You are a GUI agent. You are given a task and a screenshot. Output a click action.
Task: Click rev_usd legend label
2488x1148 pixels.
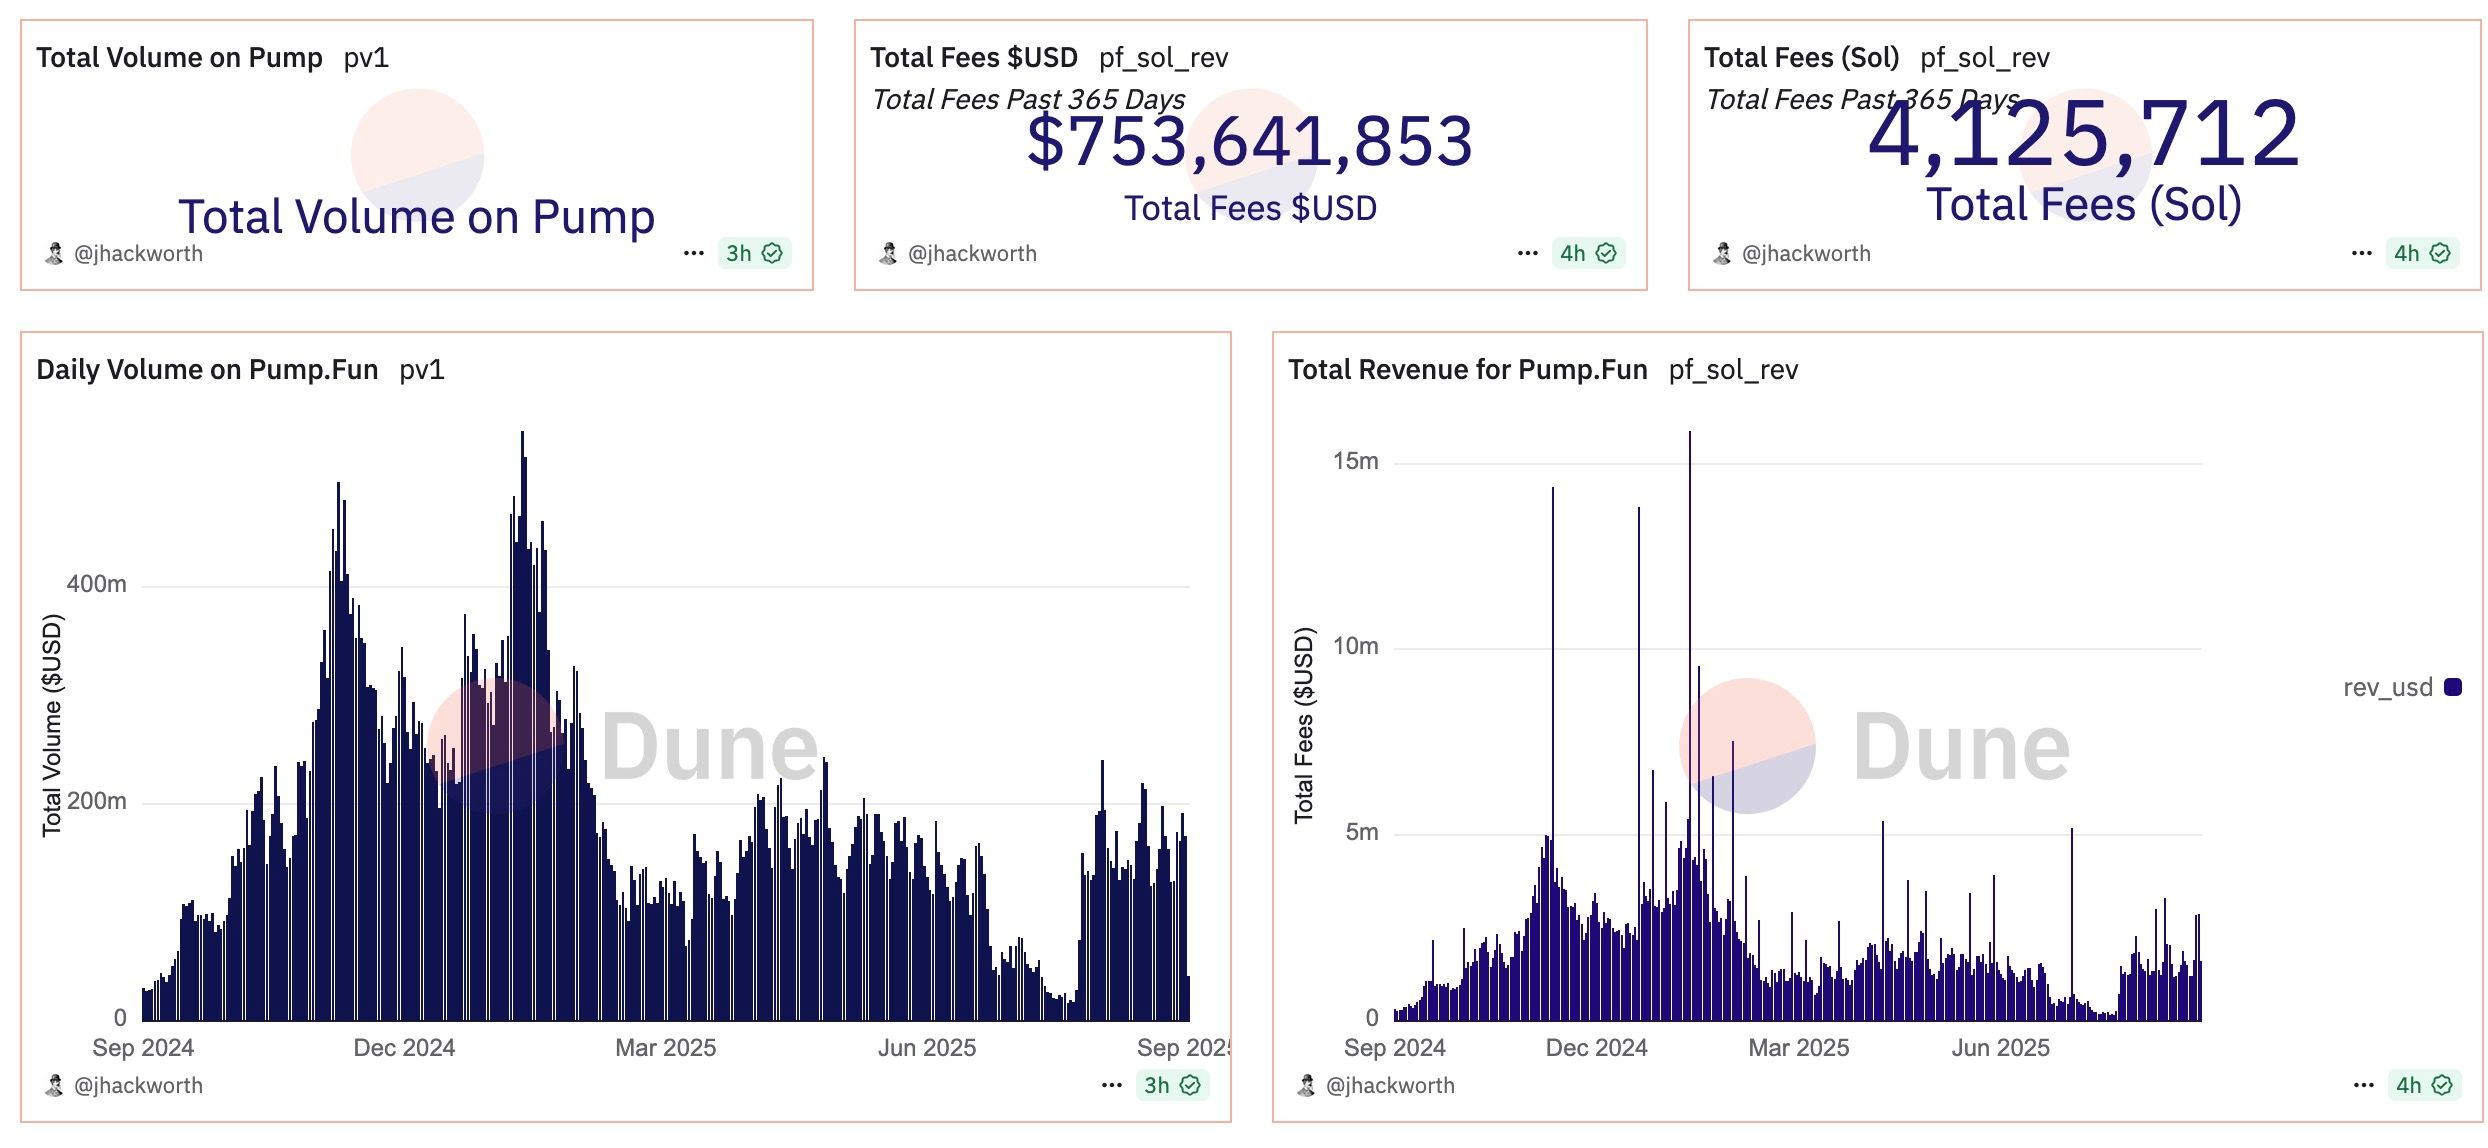(x=2388, y=688)
